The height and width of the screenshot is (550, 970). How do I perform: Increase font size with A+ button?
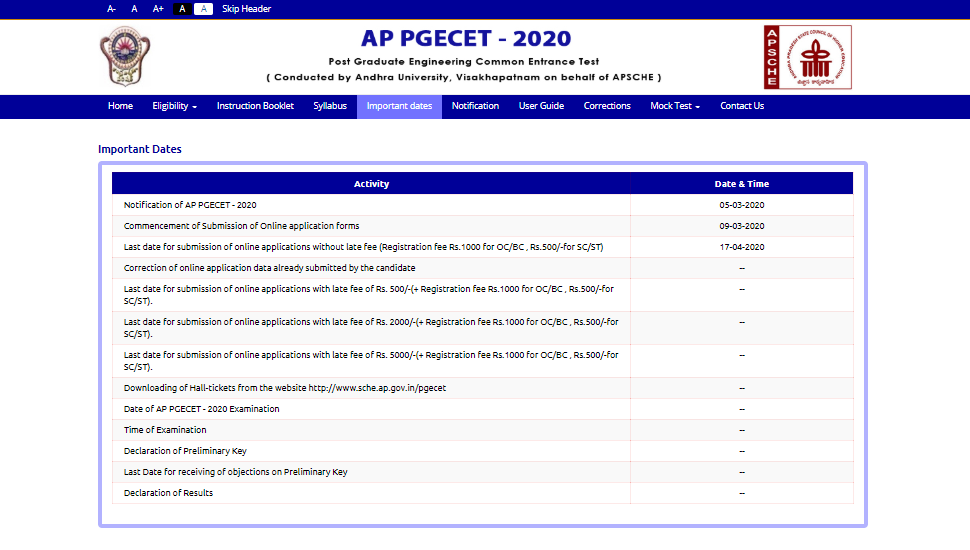pos(158,9)
